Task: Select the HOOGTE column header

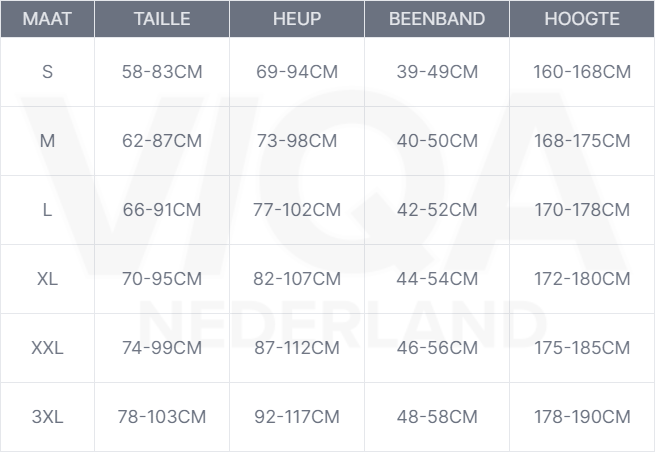Action: (x=582, y=19)
